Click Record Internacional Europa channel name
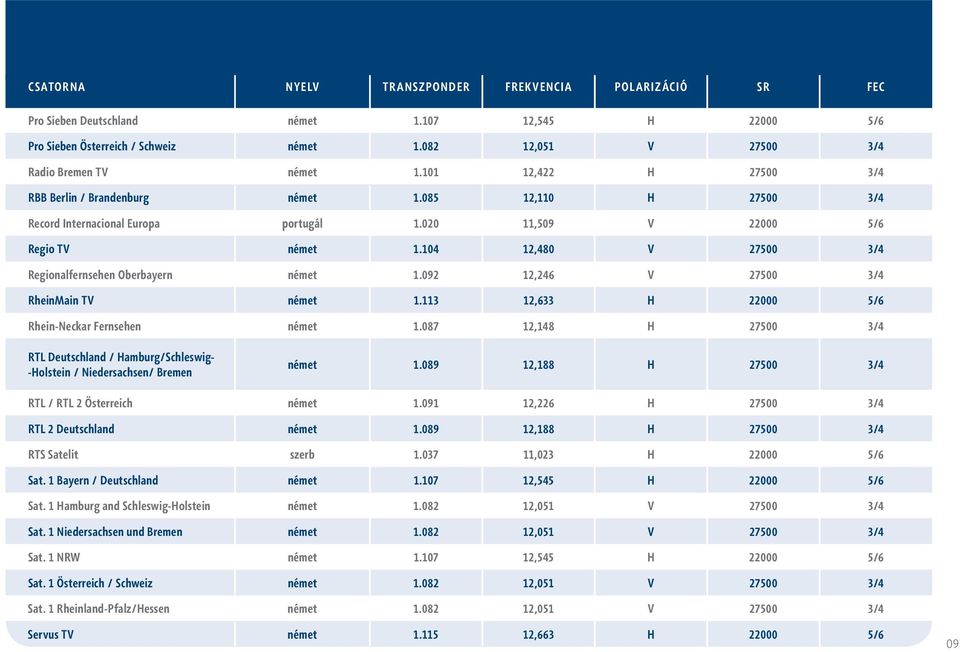960x652 pixels. pos(94,223)
